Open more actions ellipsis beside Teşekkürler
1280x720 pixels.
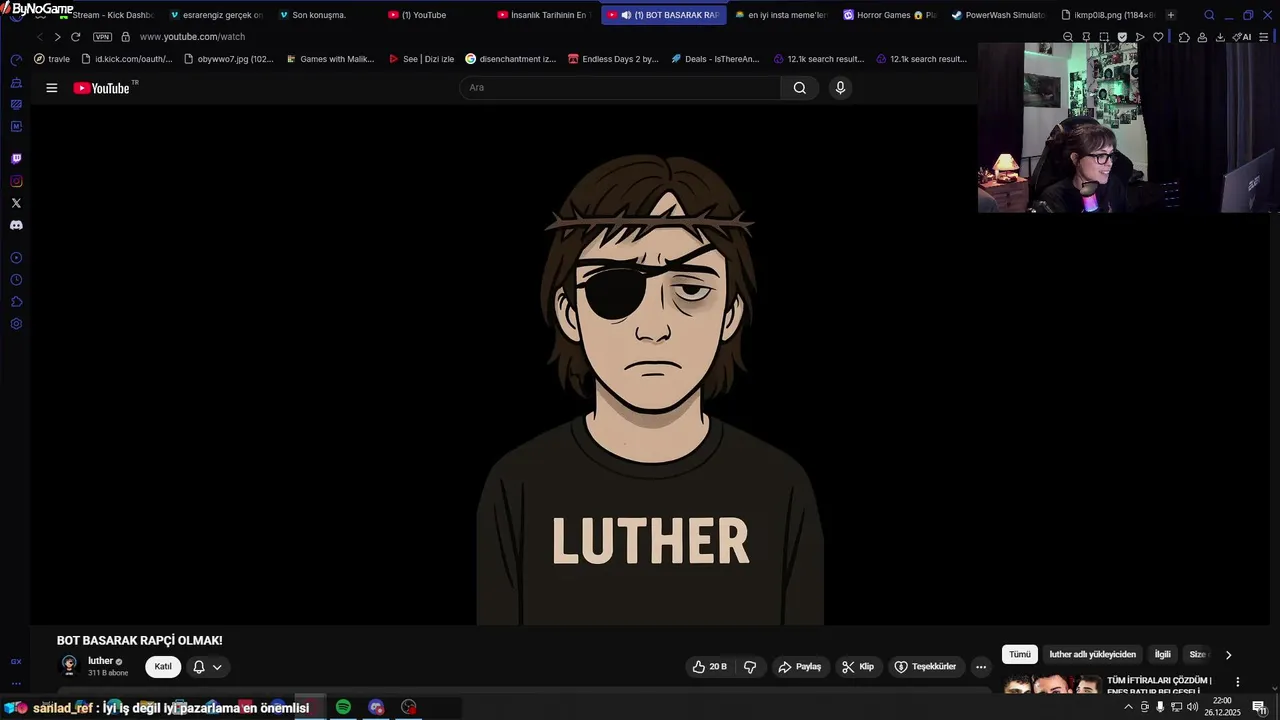[x=981, y=667]
